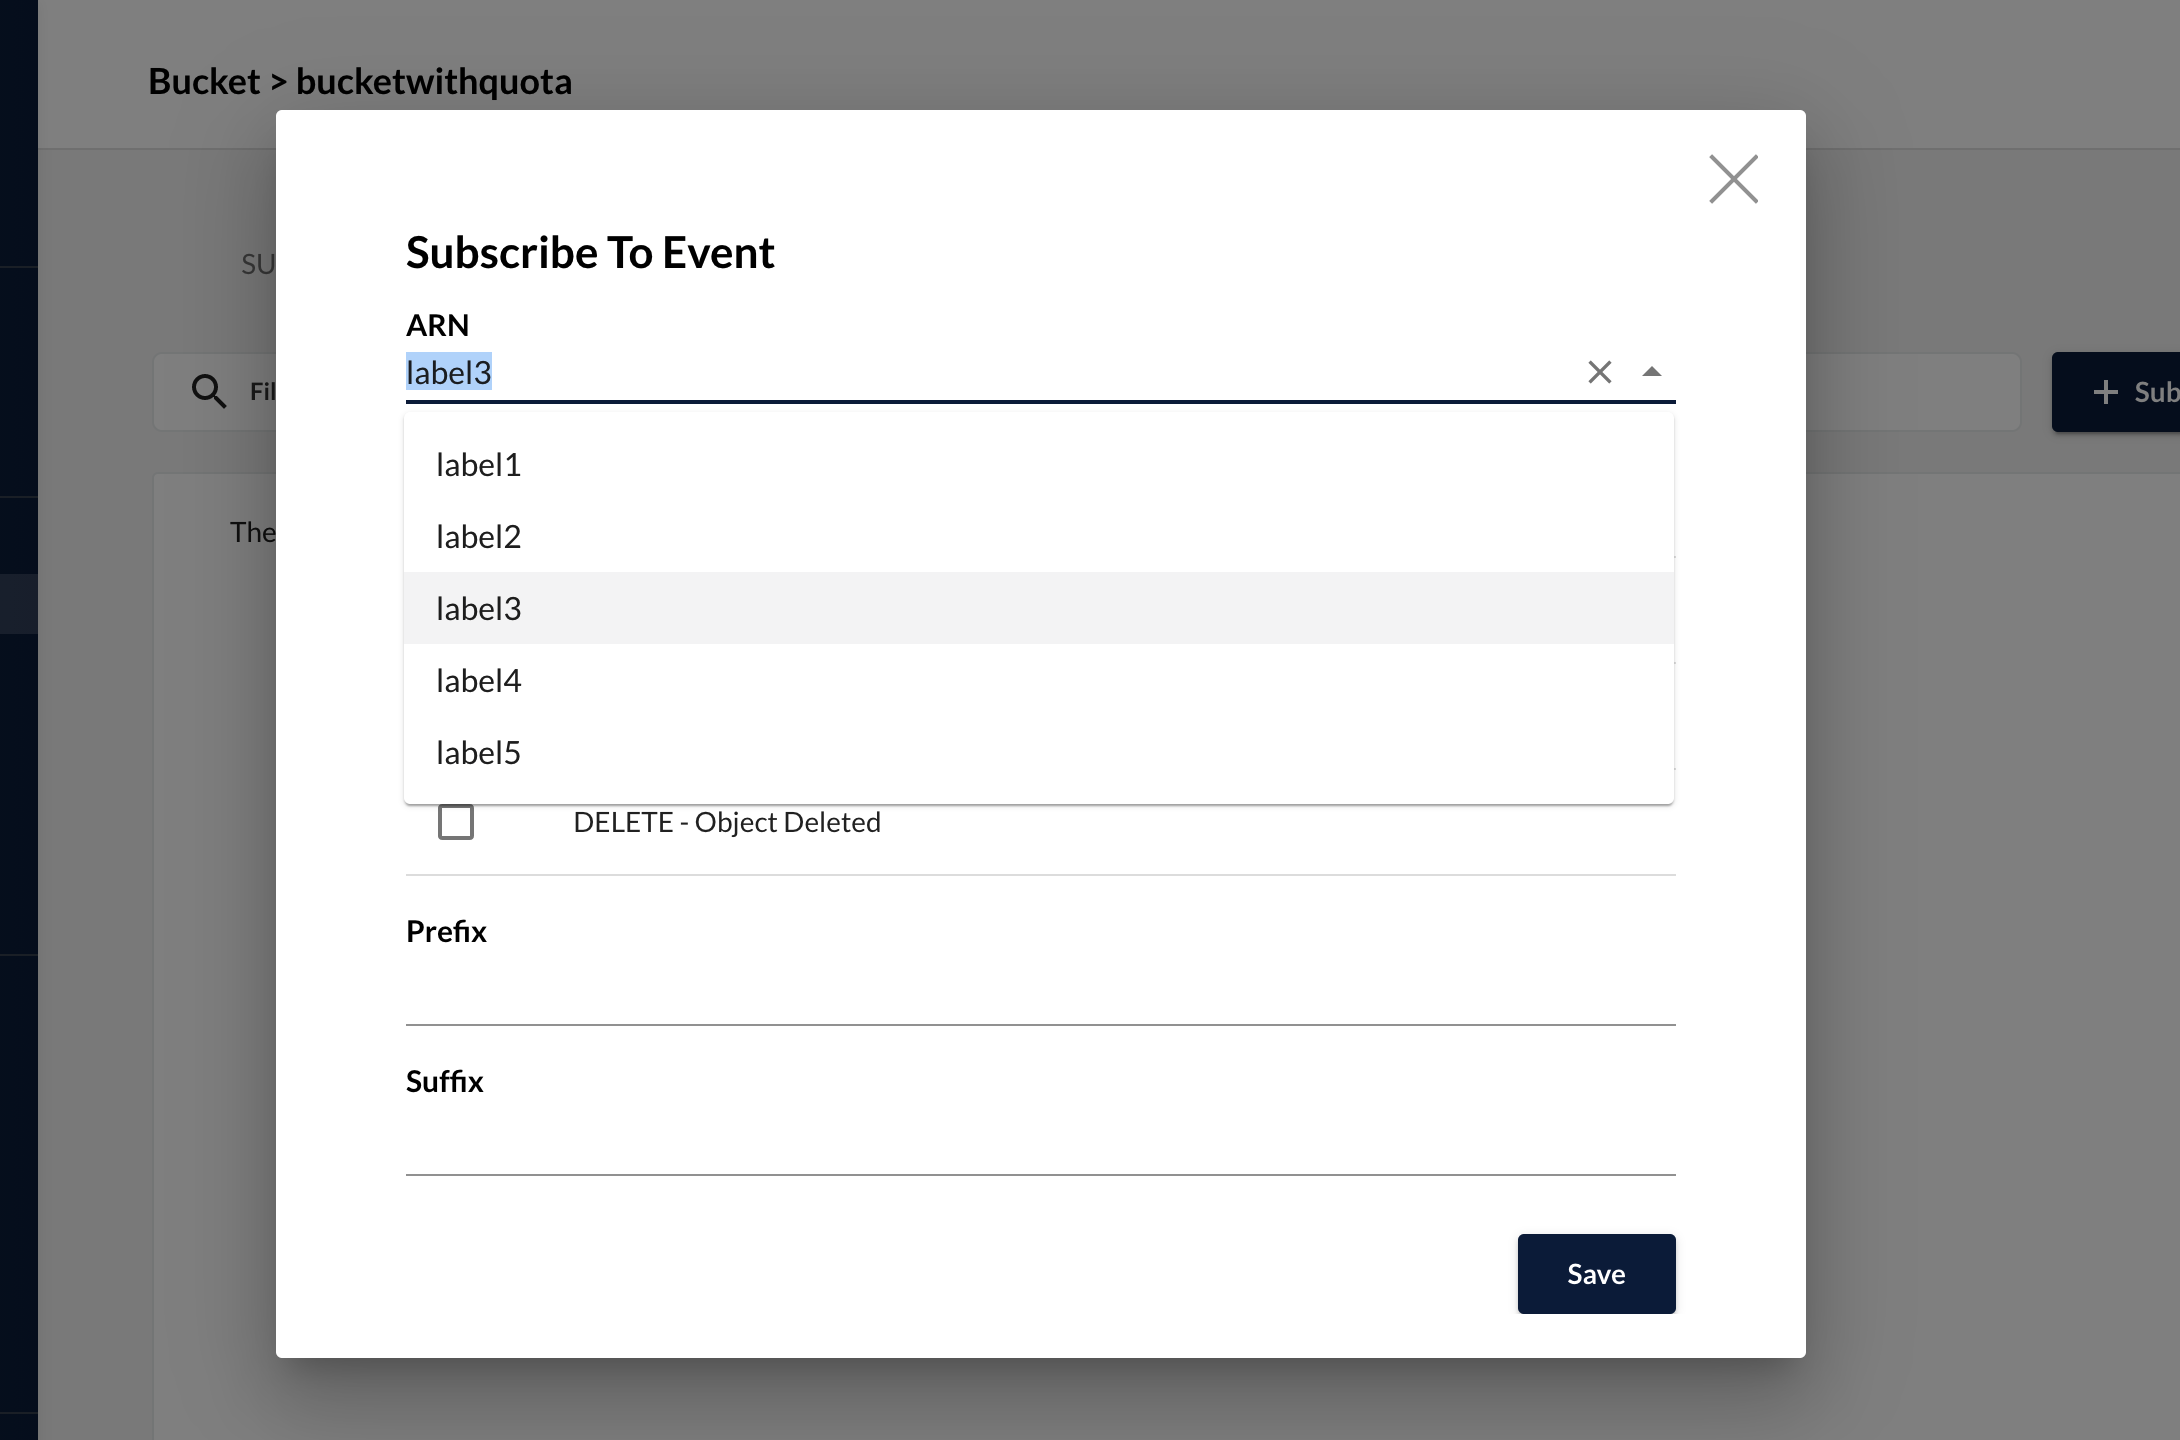Select label4 option
The height and width of the screenshot is (1440, 2180).
coord(478,681)
